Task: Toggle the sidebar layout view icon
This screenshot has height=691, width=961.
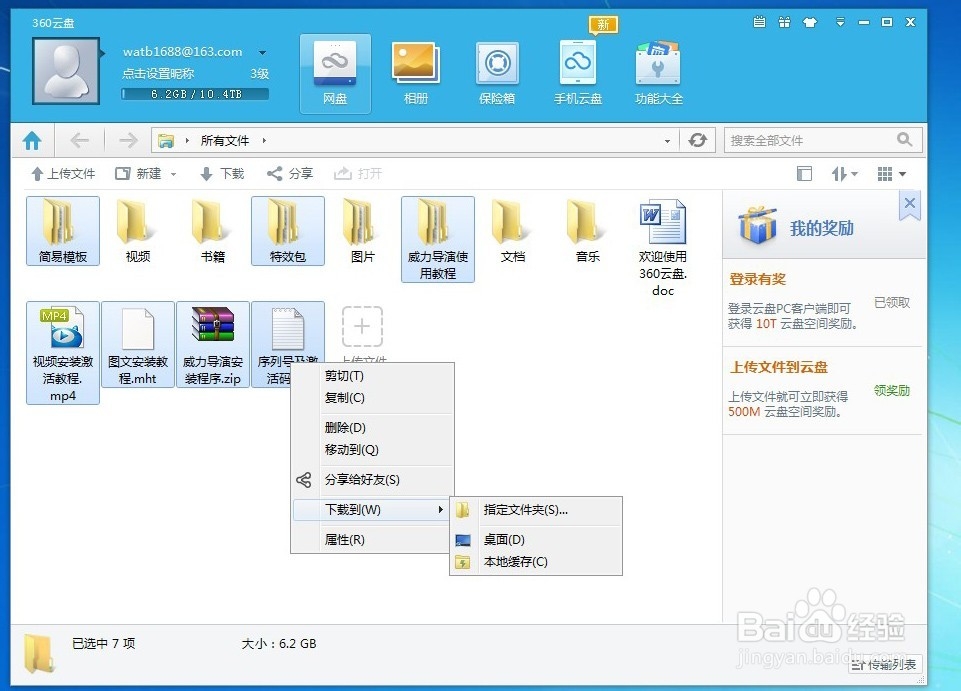Action: [x=804, y=173]
